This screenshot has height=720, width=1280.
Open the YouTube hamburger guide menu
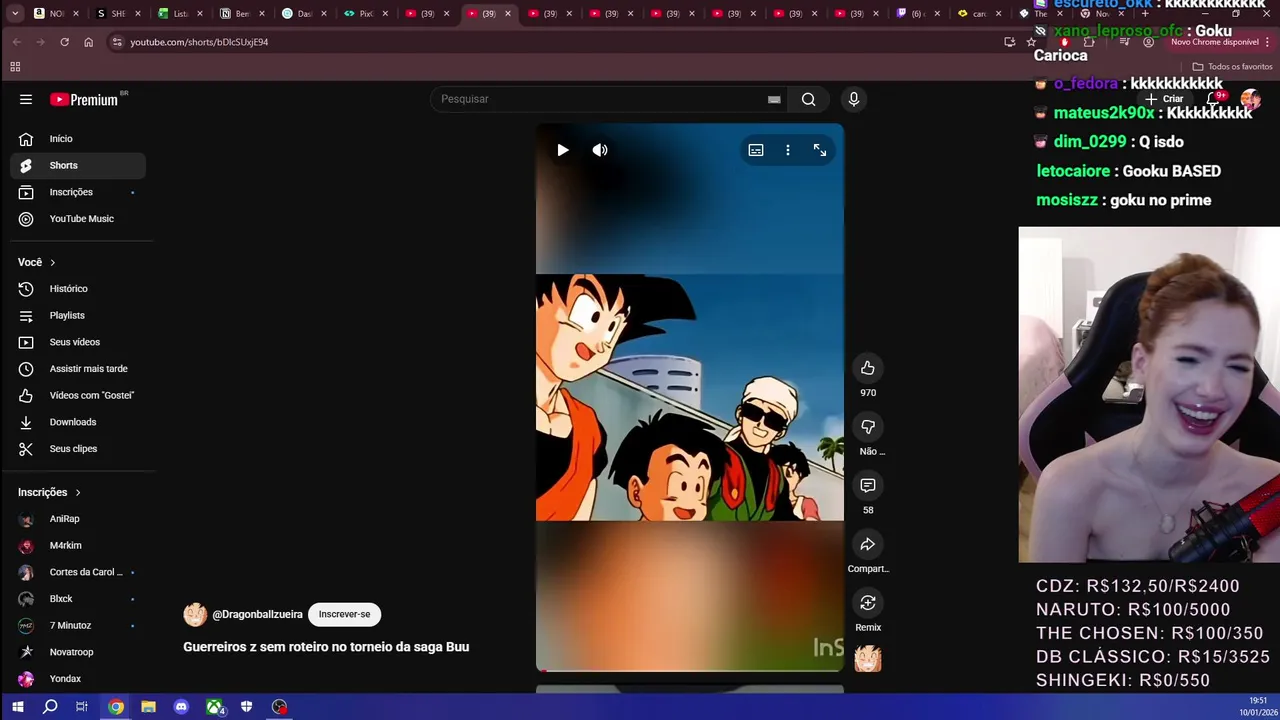tap(26, 99)
